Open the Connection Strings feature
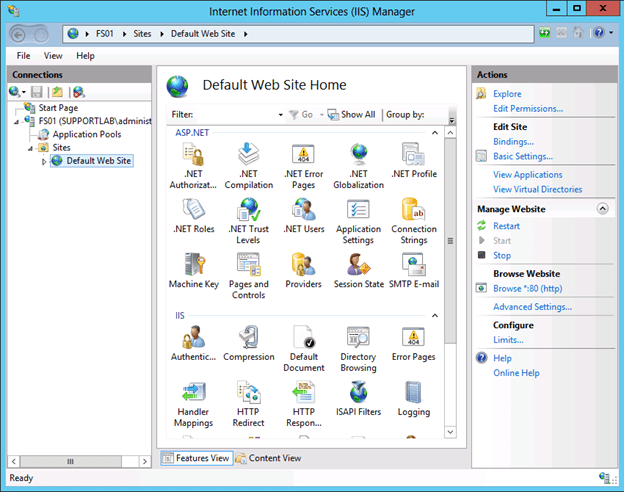 click(x=414, y=221)
